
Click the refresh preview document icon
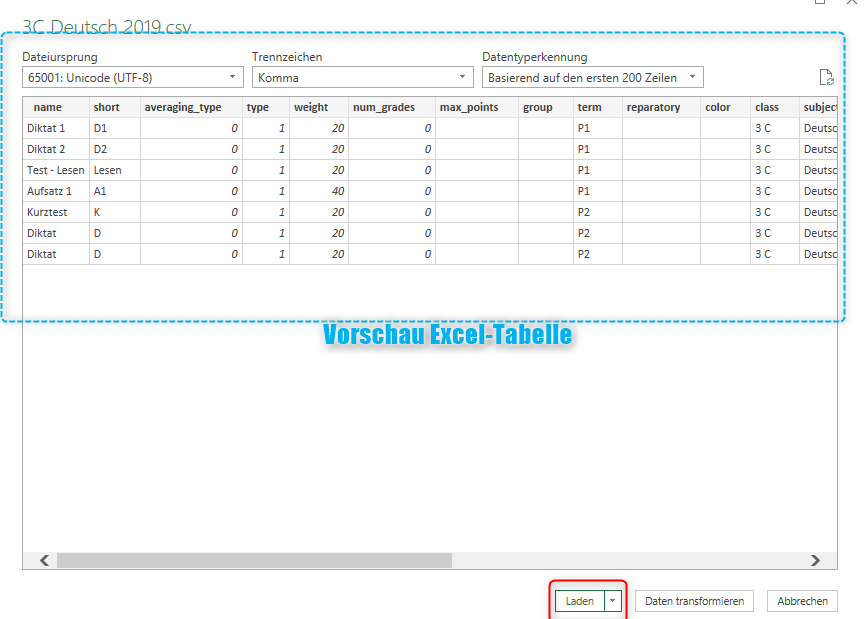tap(825, 78)
